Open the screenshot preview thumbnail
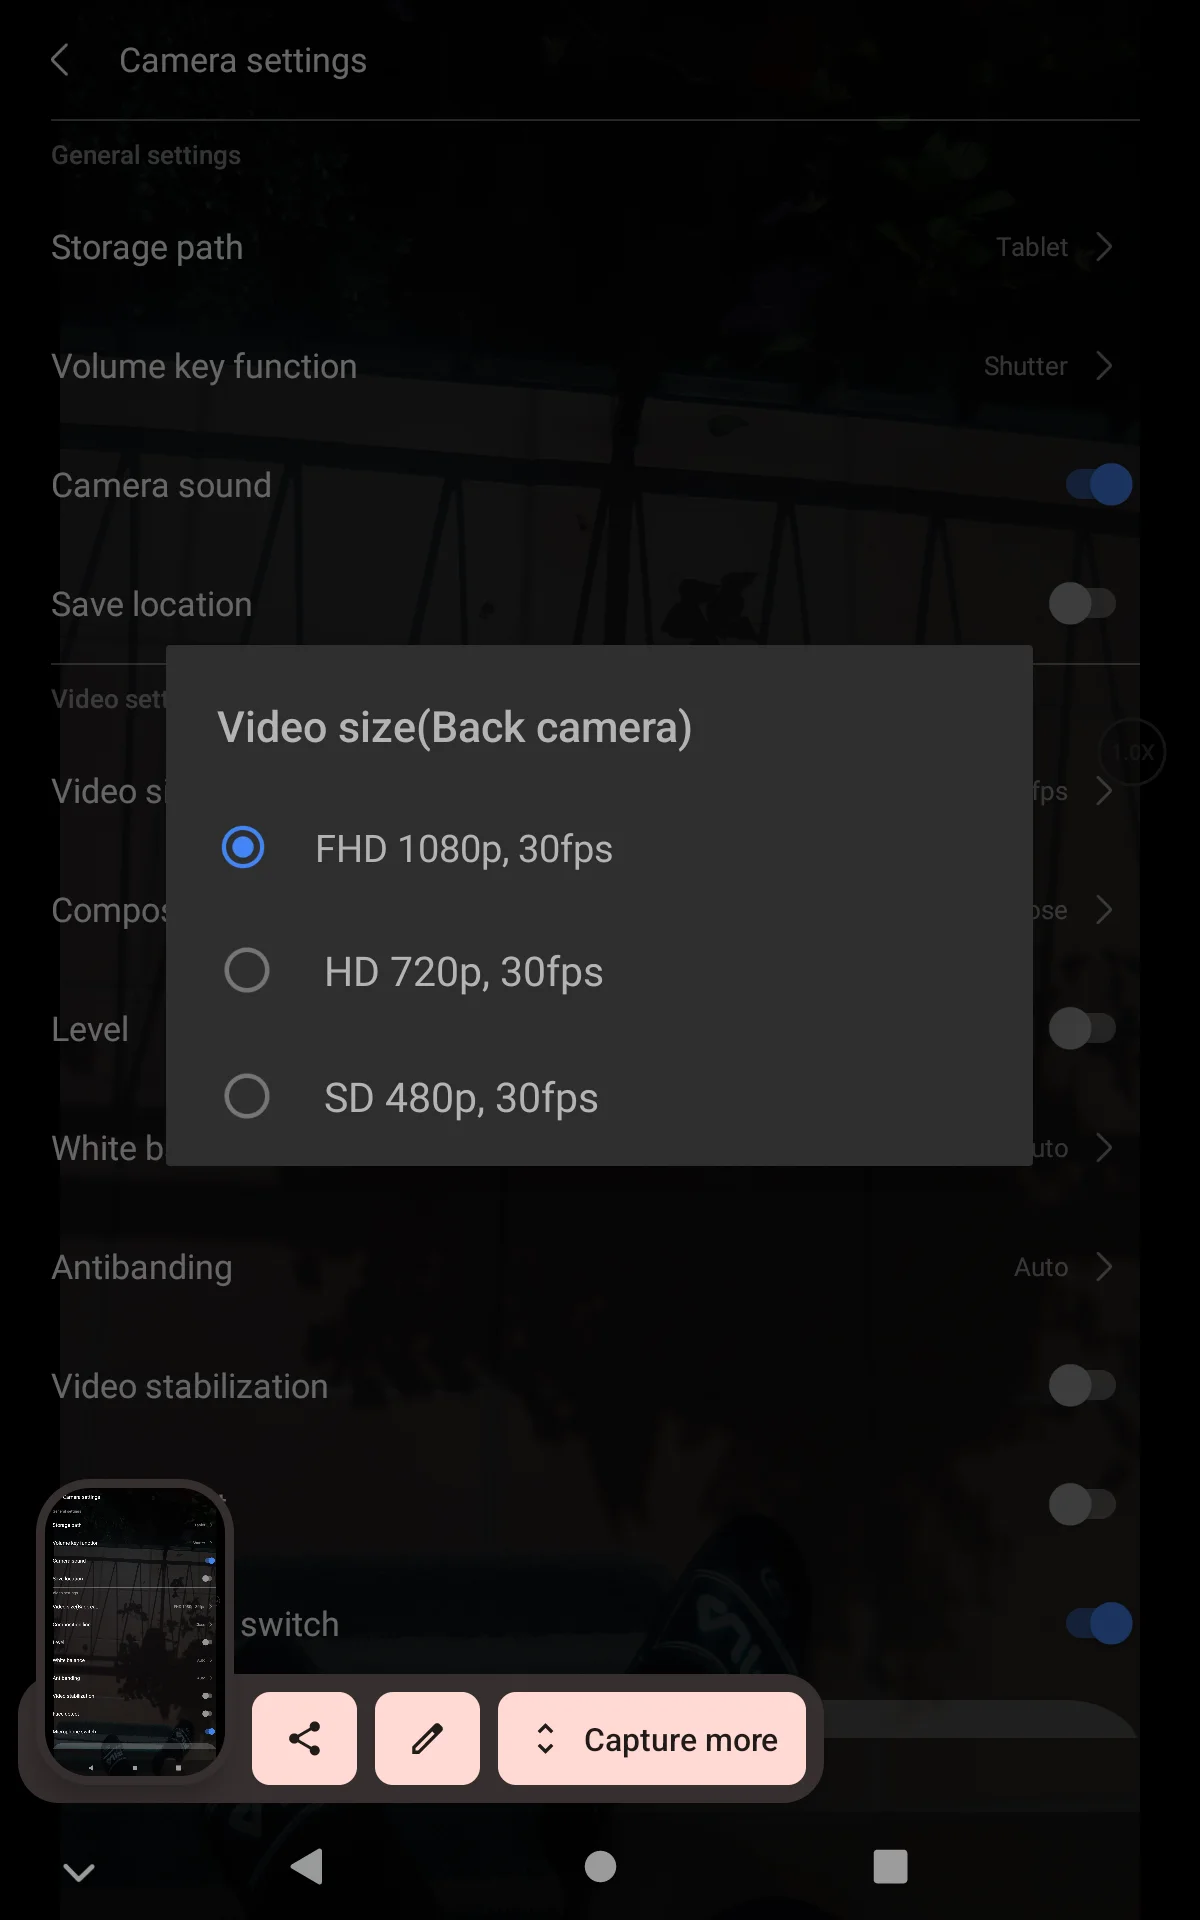This screenshot has width=1200, height=1920. [135, 1630]
